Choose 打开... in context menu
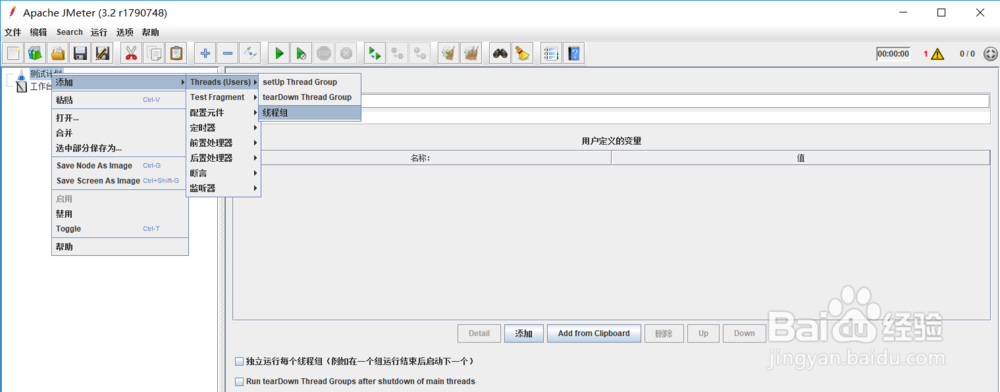1000x392 pixels. [119, 118]
